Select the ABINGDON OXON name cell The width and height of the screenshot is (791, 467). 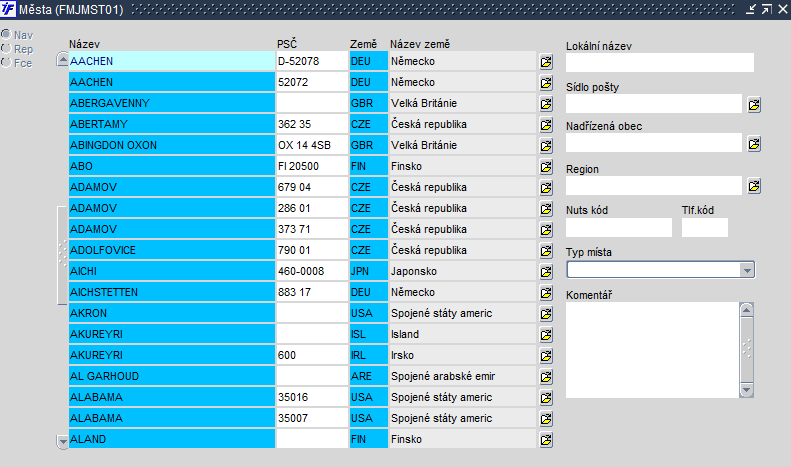click(172, 145)
